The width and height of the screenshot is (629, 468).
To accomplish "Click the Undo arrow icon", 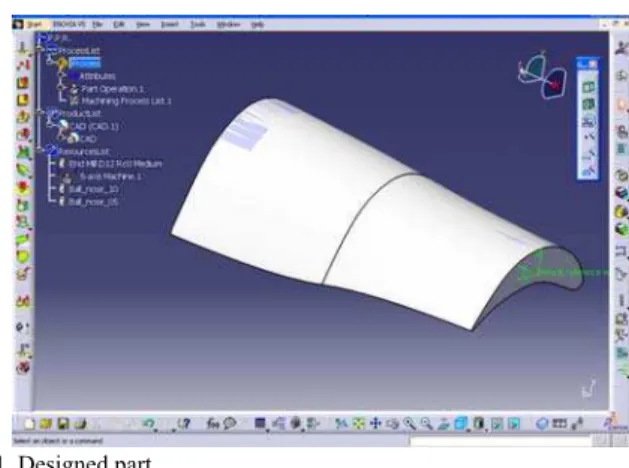I will [x=149, y=423].
